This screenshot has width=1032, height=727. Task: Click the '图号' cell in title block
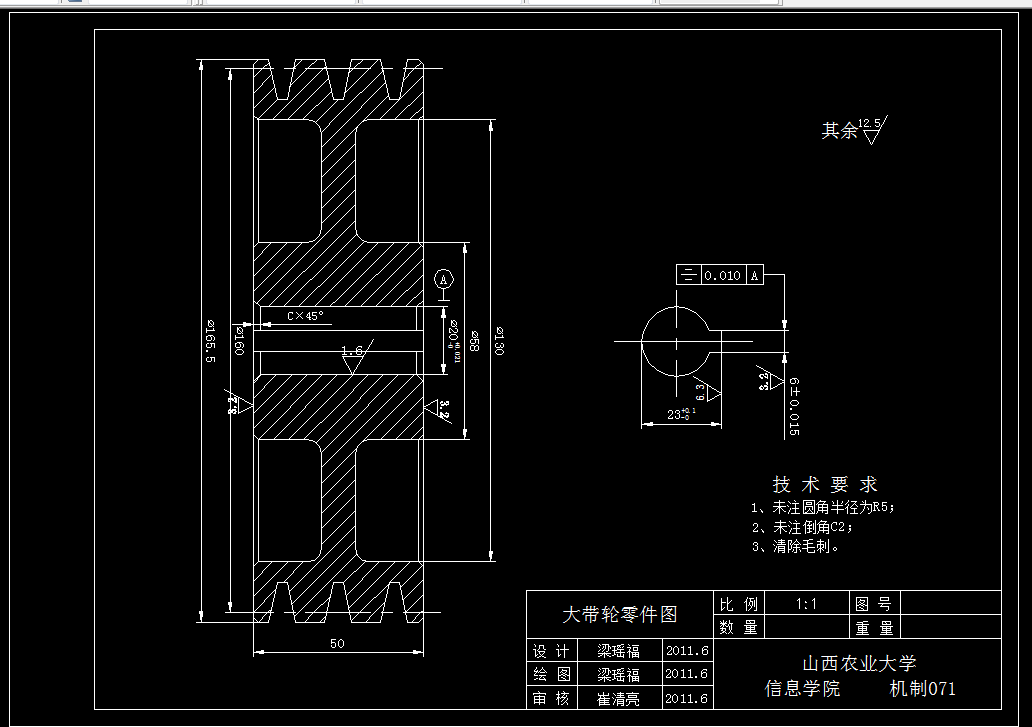(x=873, y=604)
